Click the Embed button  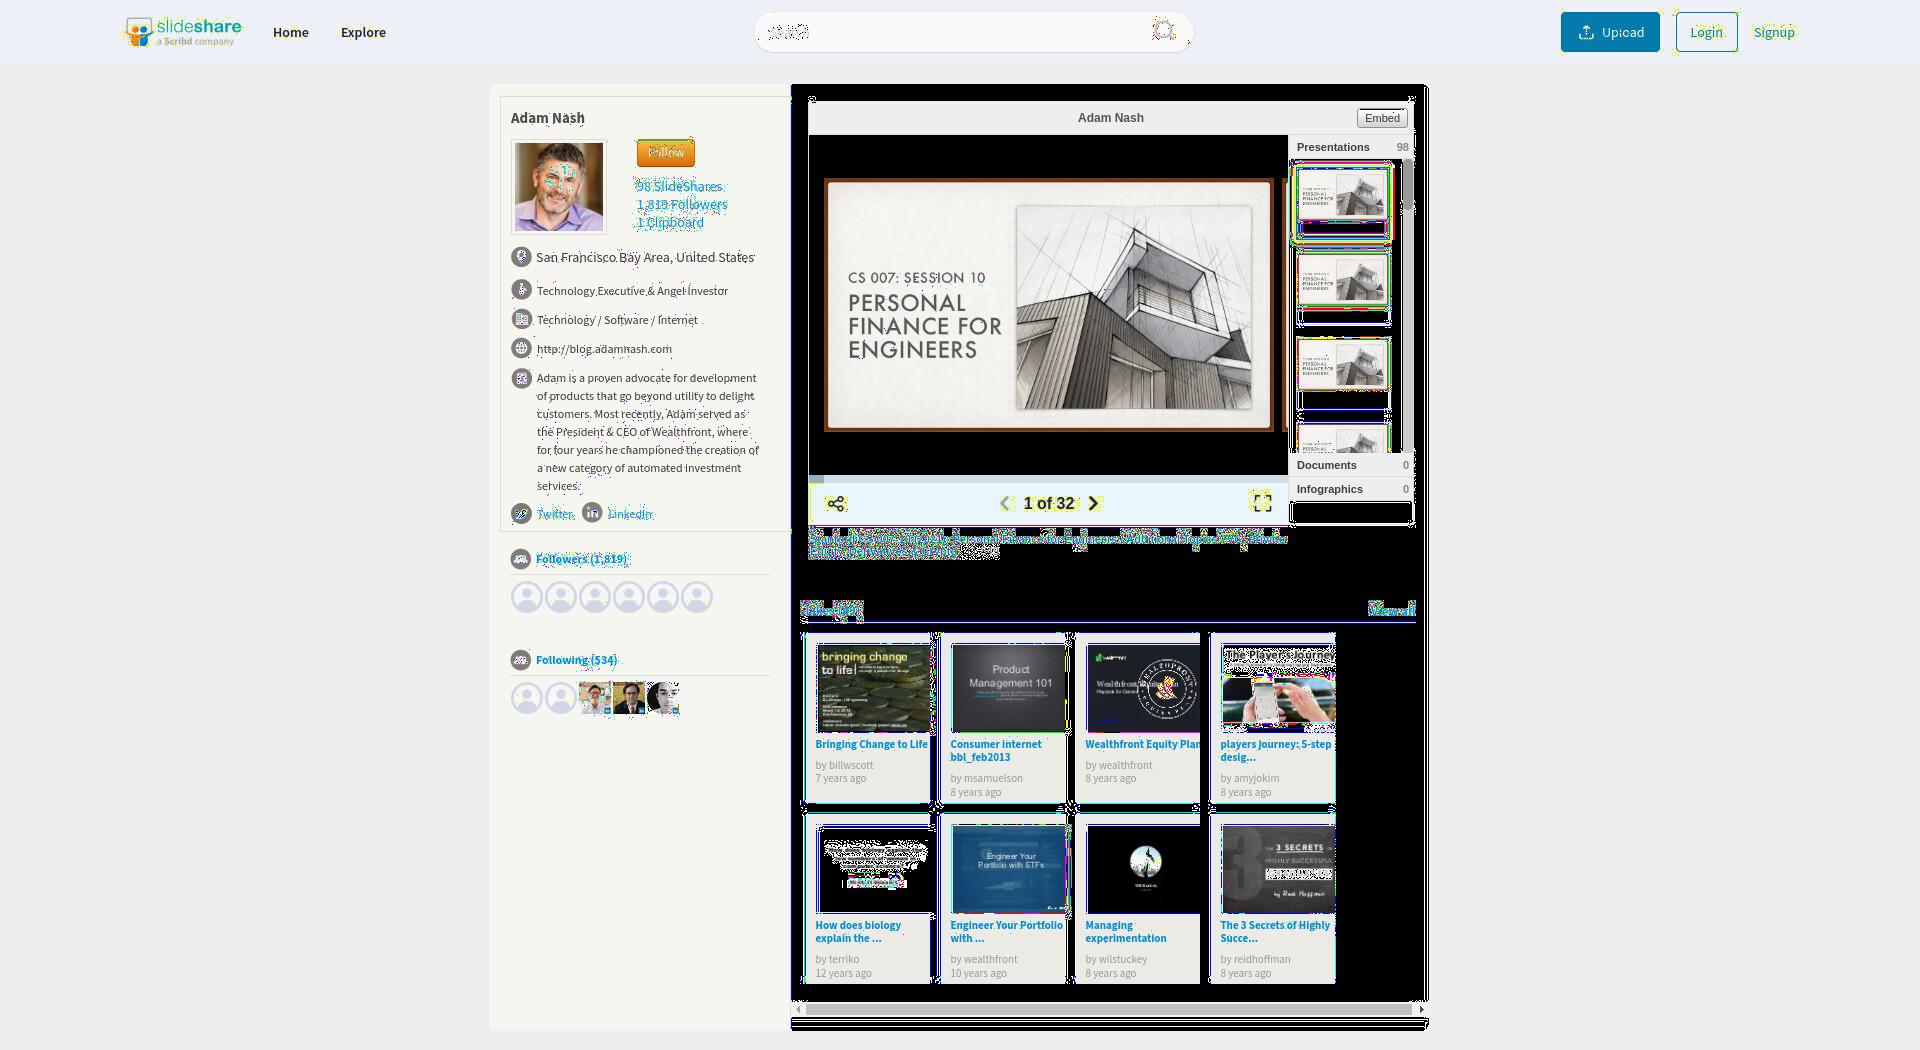(x=1382, y=118)
